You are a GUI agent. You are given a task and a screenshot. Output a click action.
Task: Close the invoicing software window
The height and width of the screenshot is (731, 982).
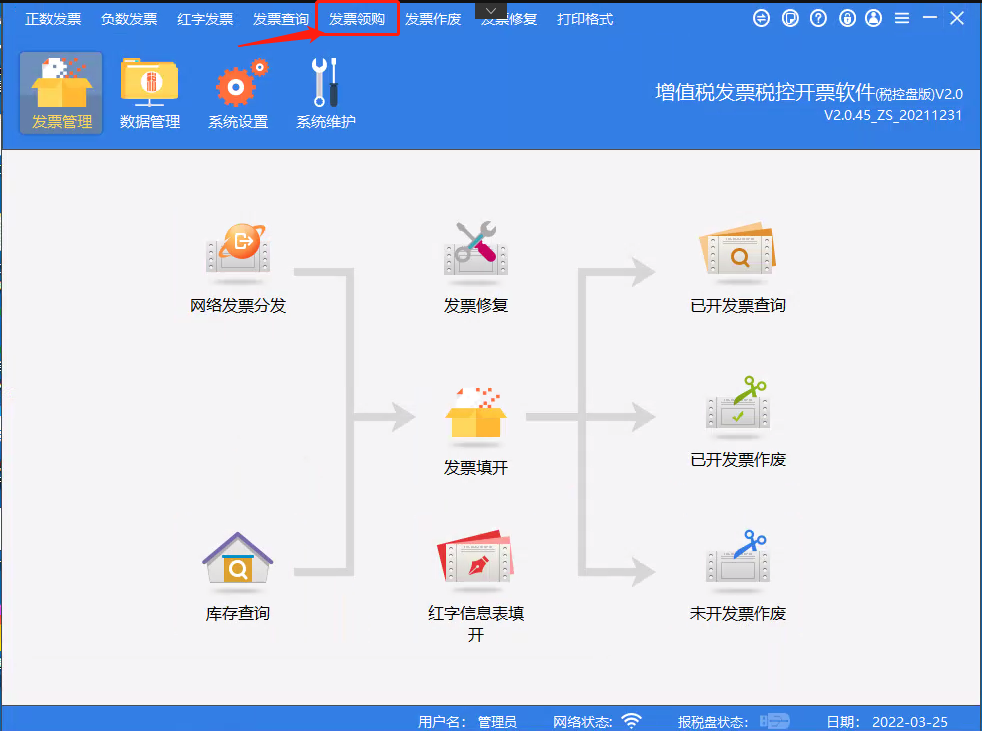tap(957, 18)
